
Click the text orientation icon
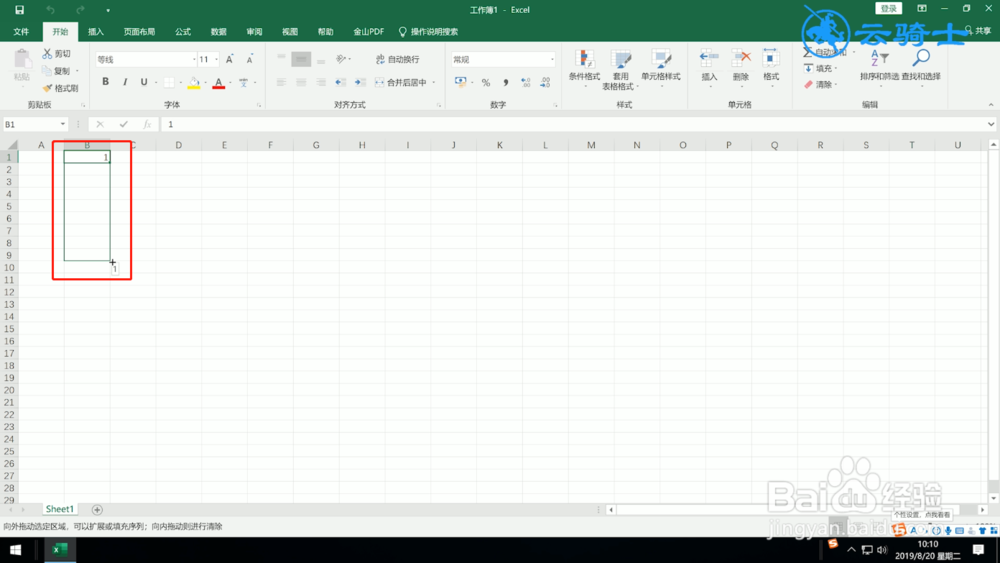(x=341, y=59)
